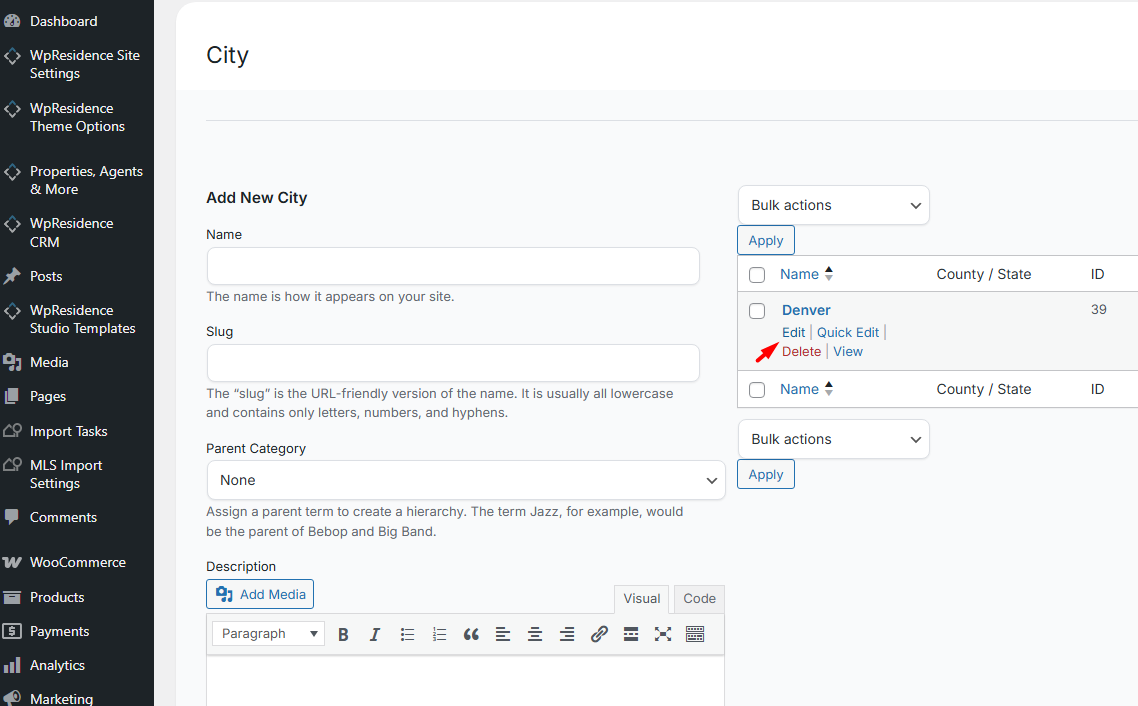This screenshot has height=706, width=1138.
Task: Insert a blockquote in the description
Action: [471, 634]
